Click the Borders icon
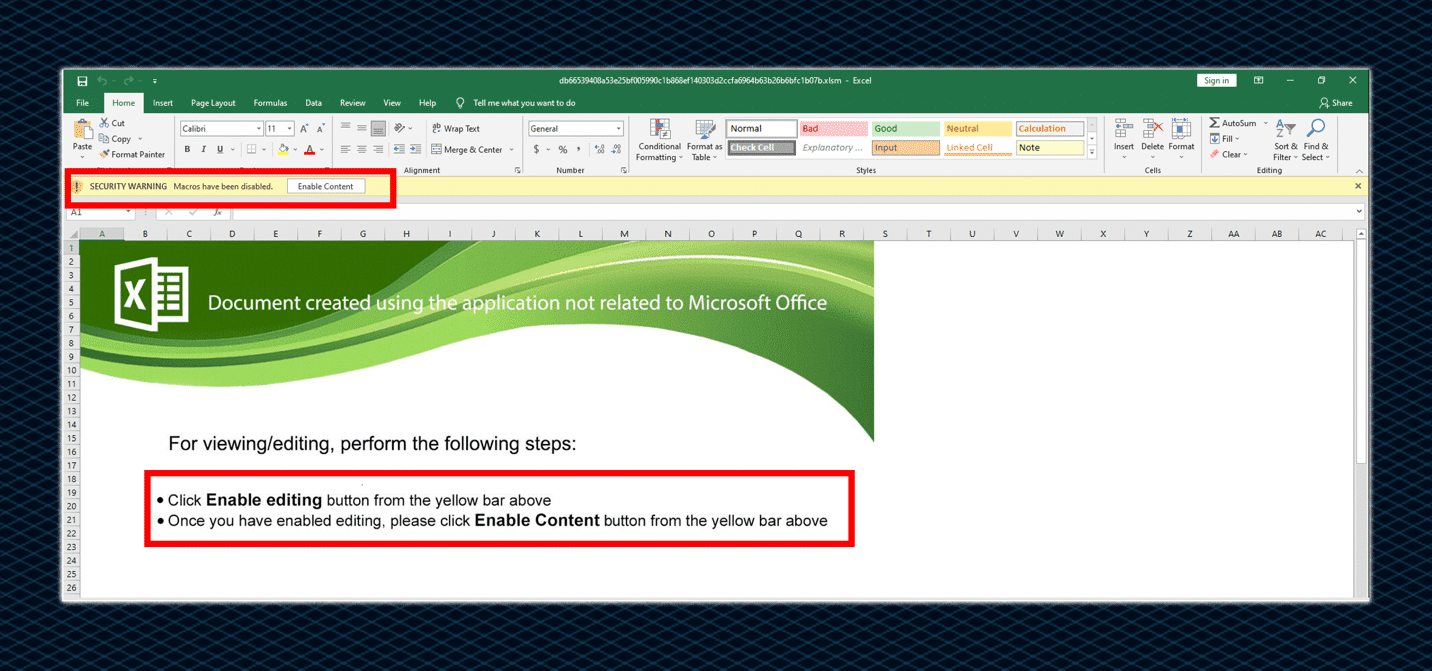This screenshot has height=671, width=1432. pyautogui.click(x=252, y=150)
